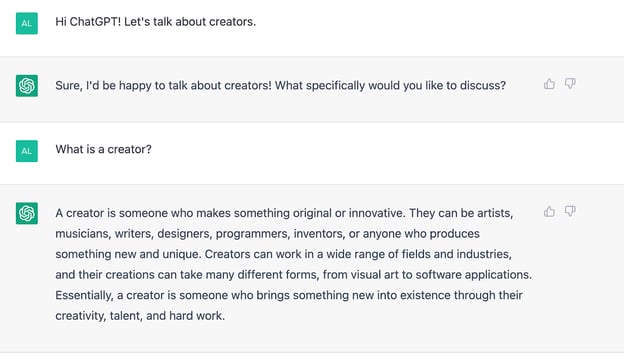Click the AL avatar next to "What is a creator?"

[27, 151]
